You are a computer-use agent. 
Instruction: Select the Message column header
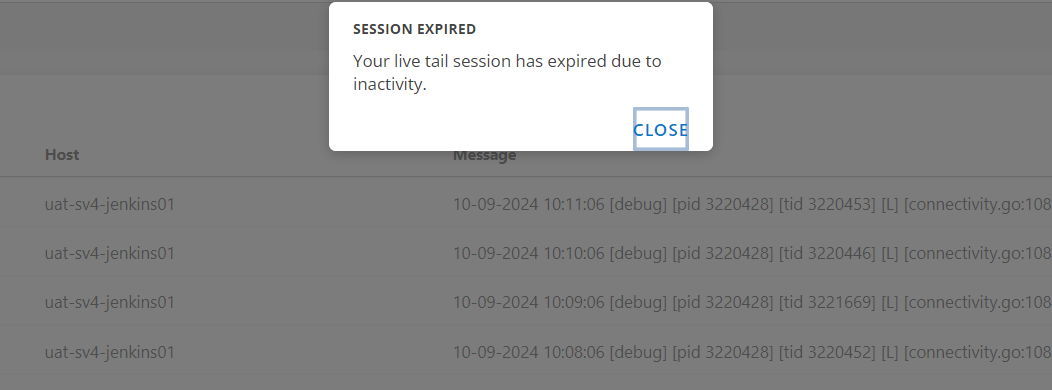[484, 155]
